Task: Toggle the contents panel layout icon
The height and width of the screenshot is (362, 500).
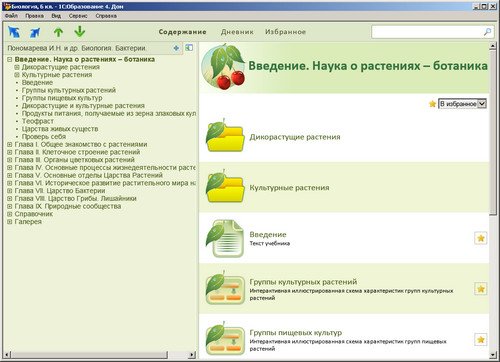Action: 189,48
